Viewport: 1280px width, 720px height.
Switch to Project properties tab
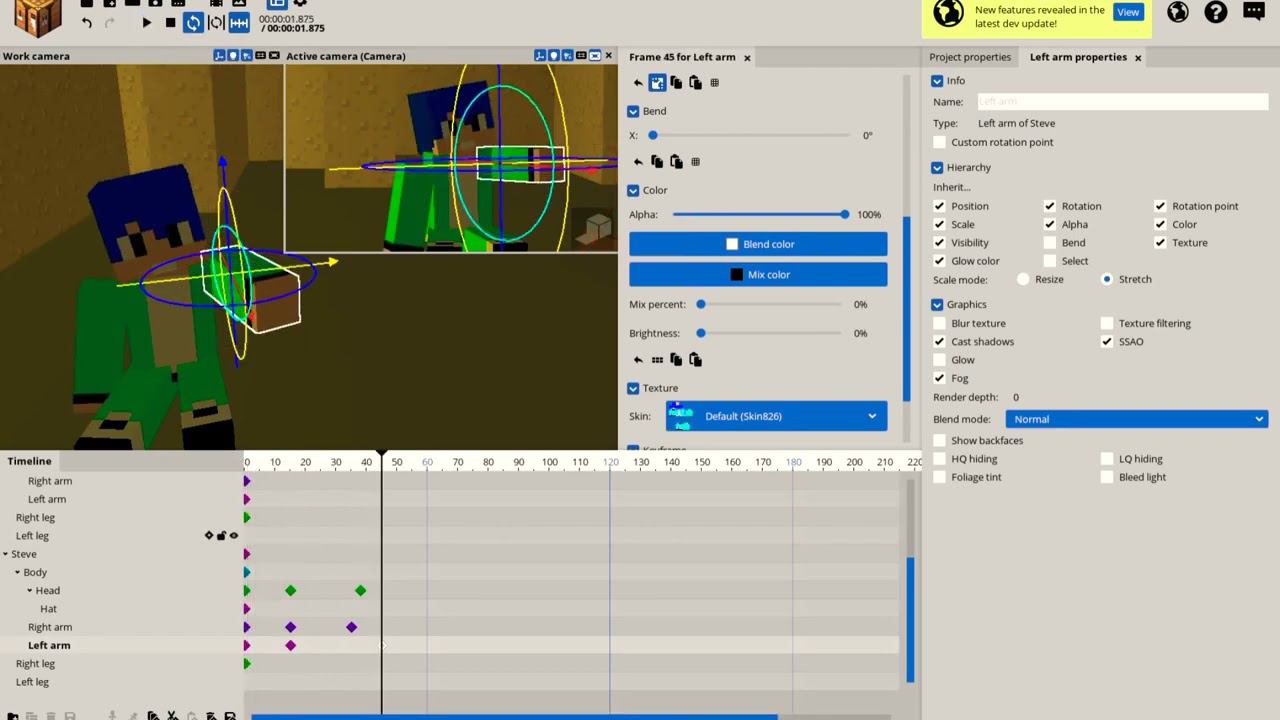[970, 57]
